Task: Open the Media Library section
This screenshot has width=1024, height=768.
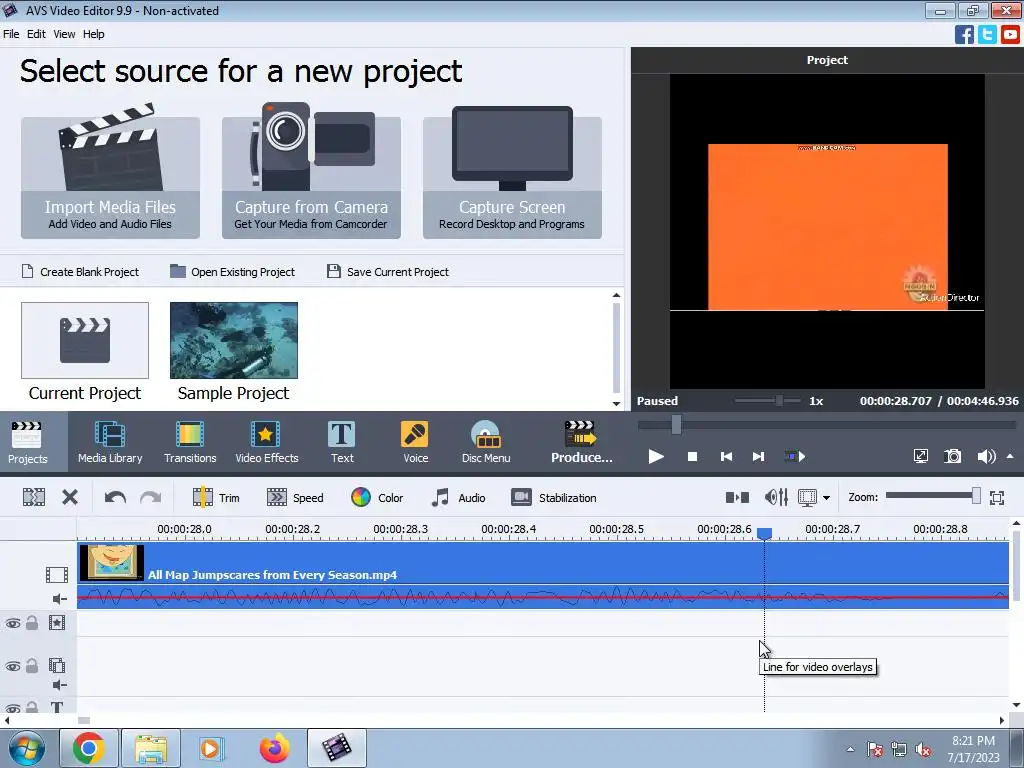Action: 110,442
